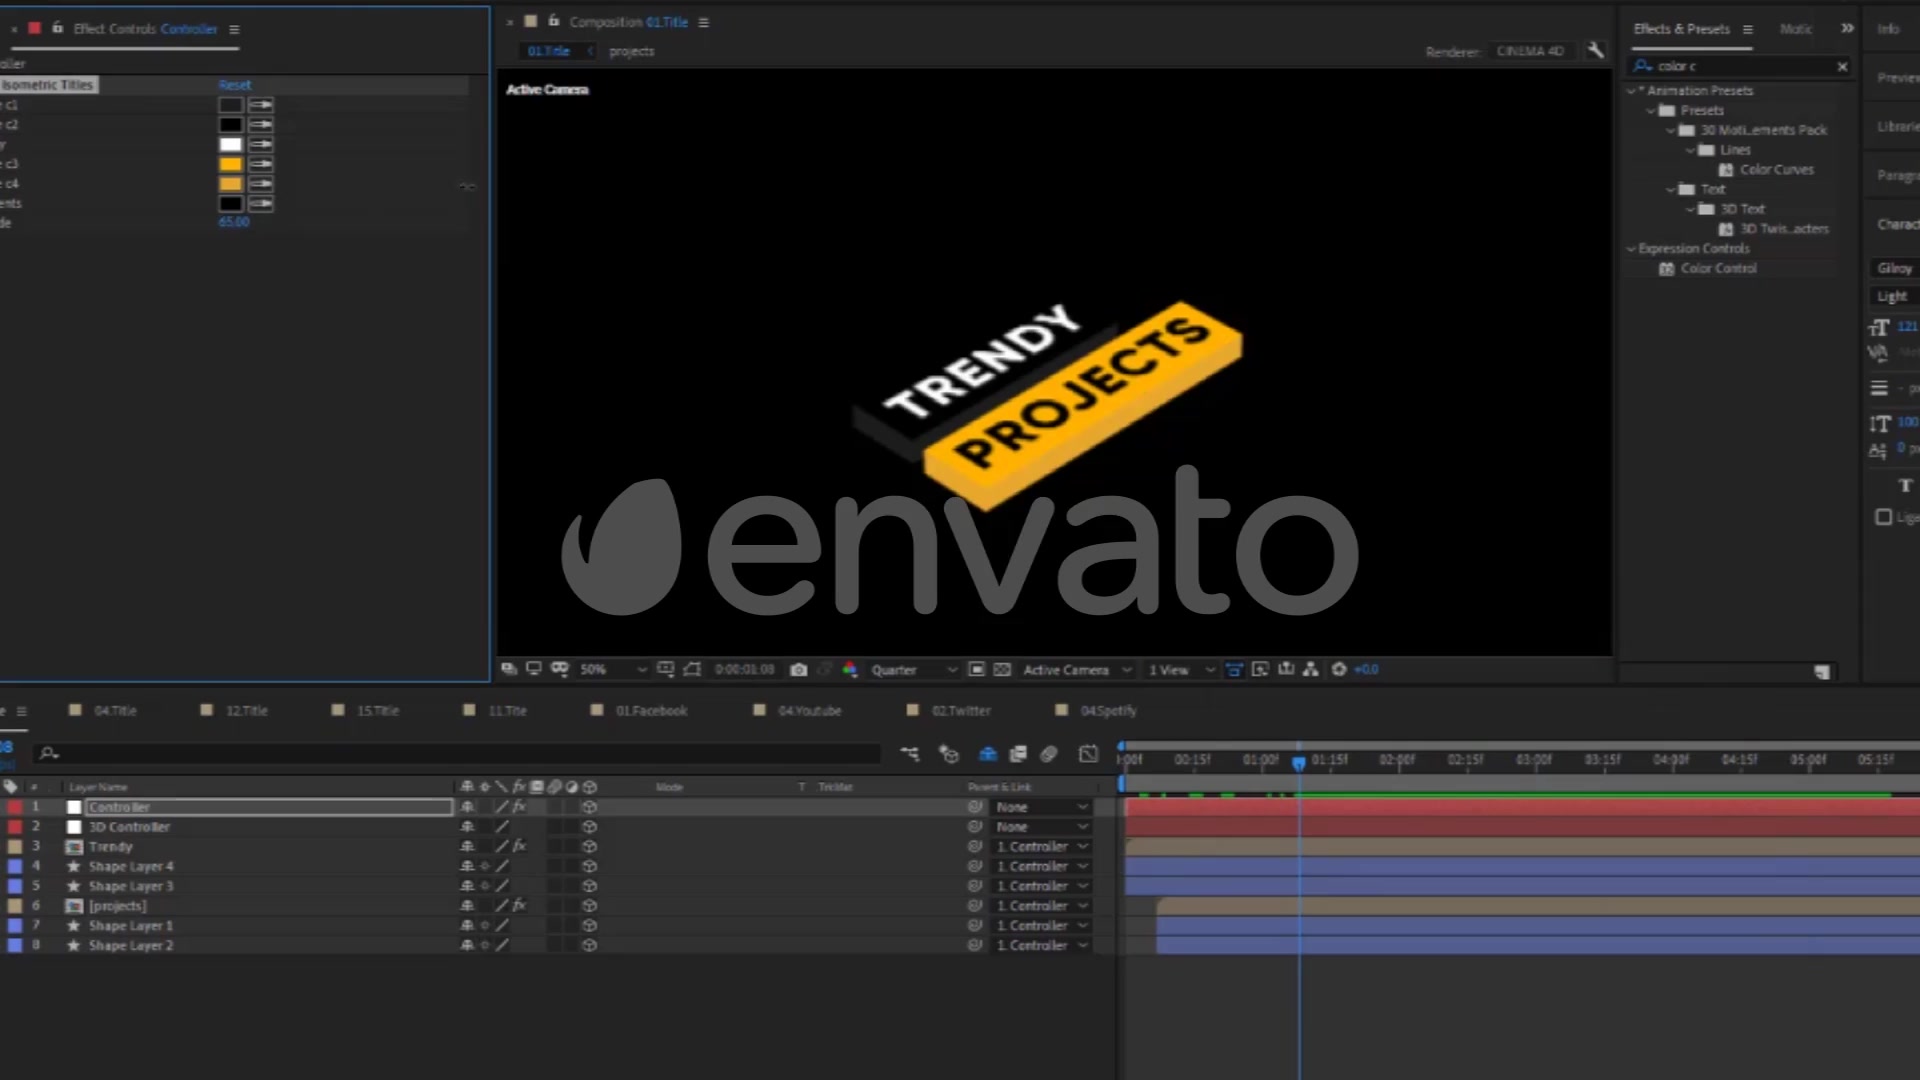Toggle 3D layer switch for Controller layer
1920x1080 pixels.
point(590,807)
